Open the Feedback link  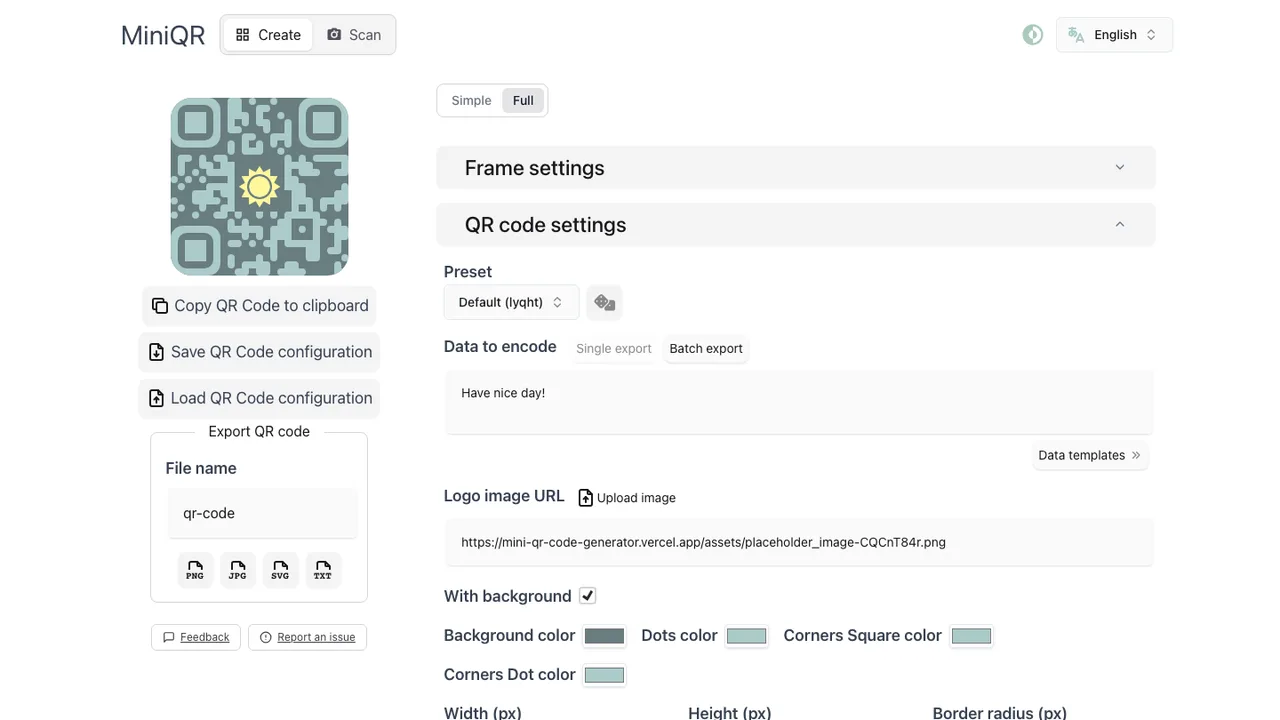click(196, 637)
